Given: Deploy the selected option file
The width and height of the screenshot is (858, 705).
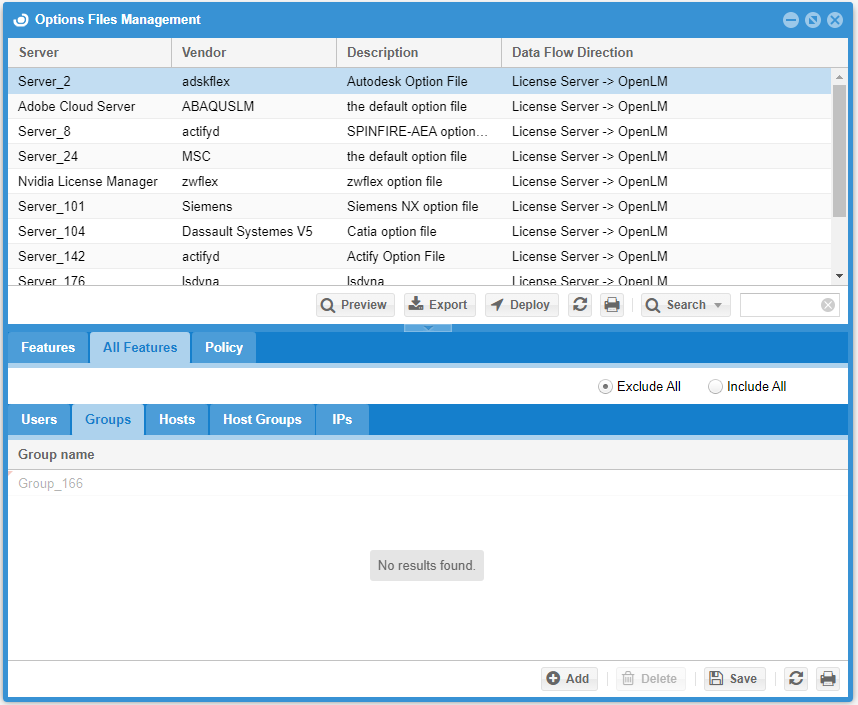Looking at the screenshot, I should pyautogui.click(x=521, y=304).
